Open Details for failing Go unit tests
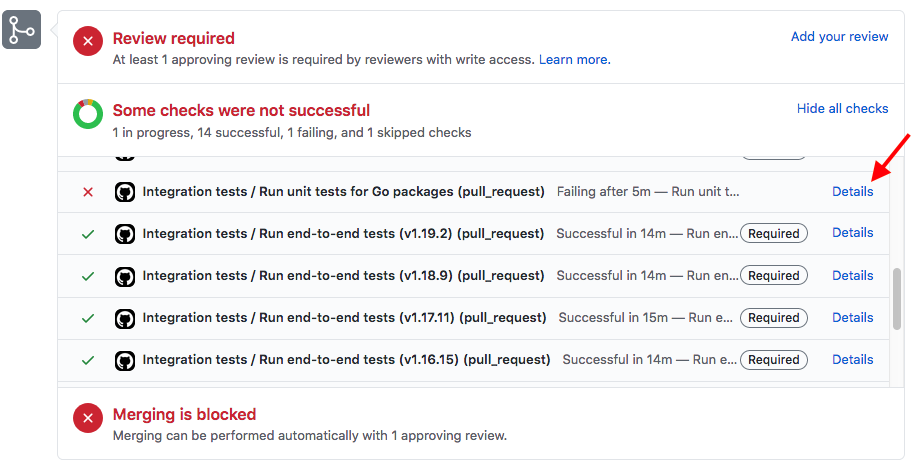The height and width of the screenshot is (474, 924). pyautogui.click(x=852, y=191)
